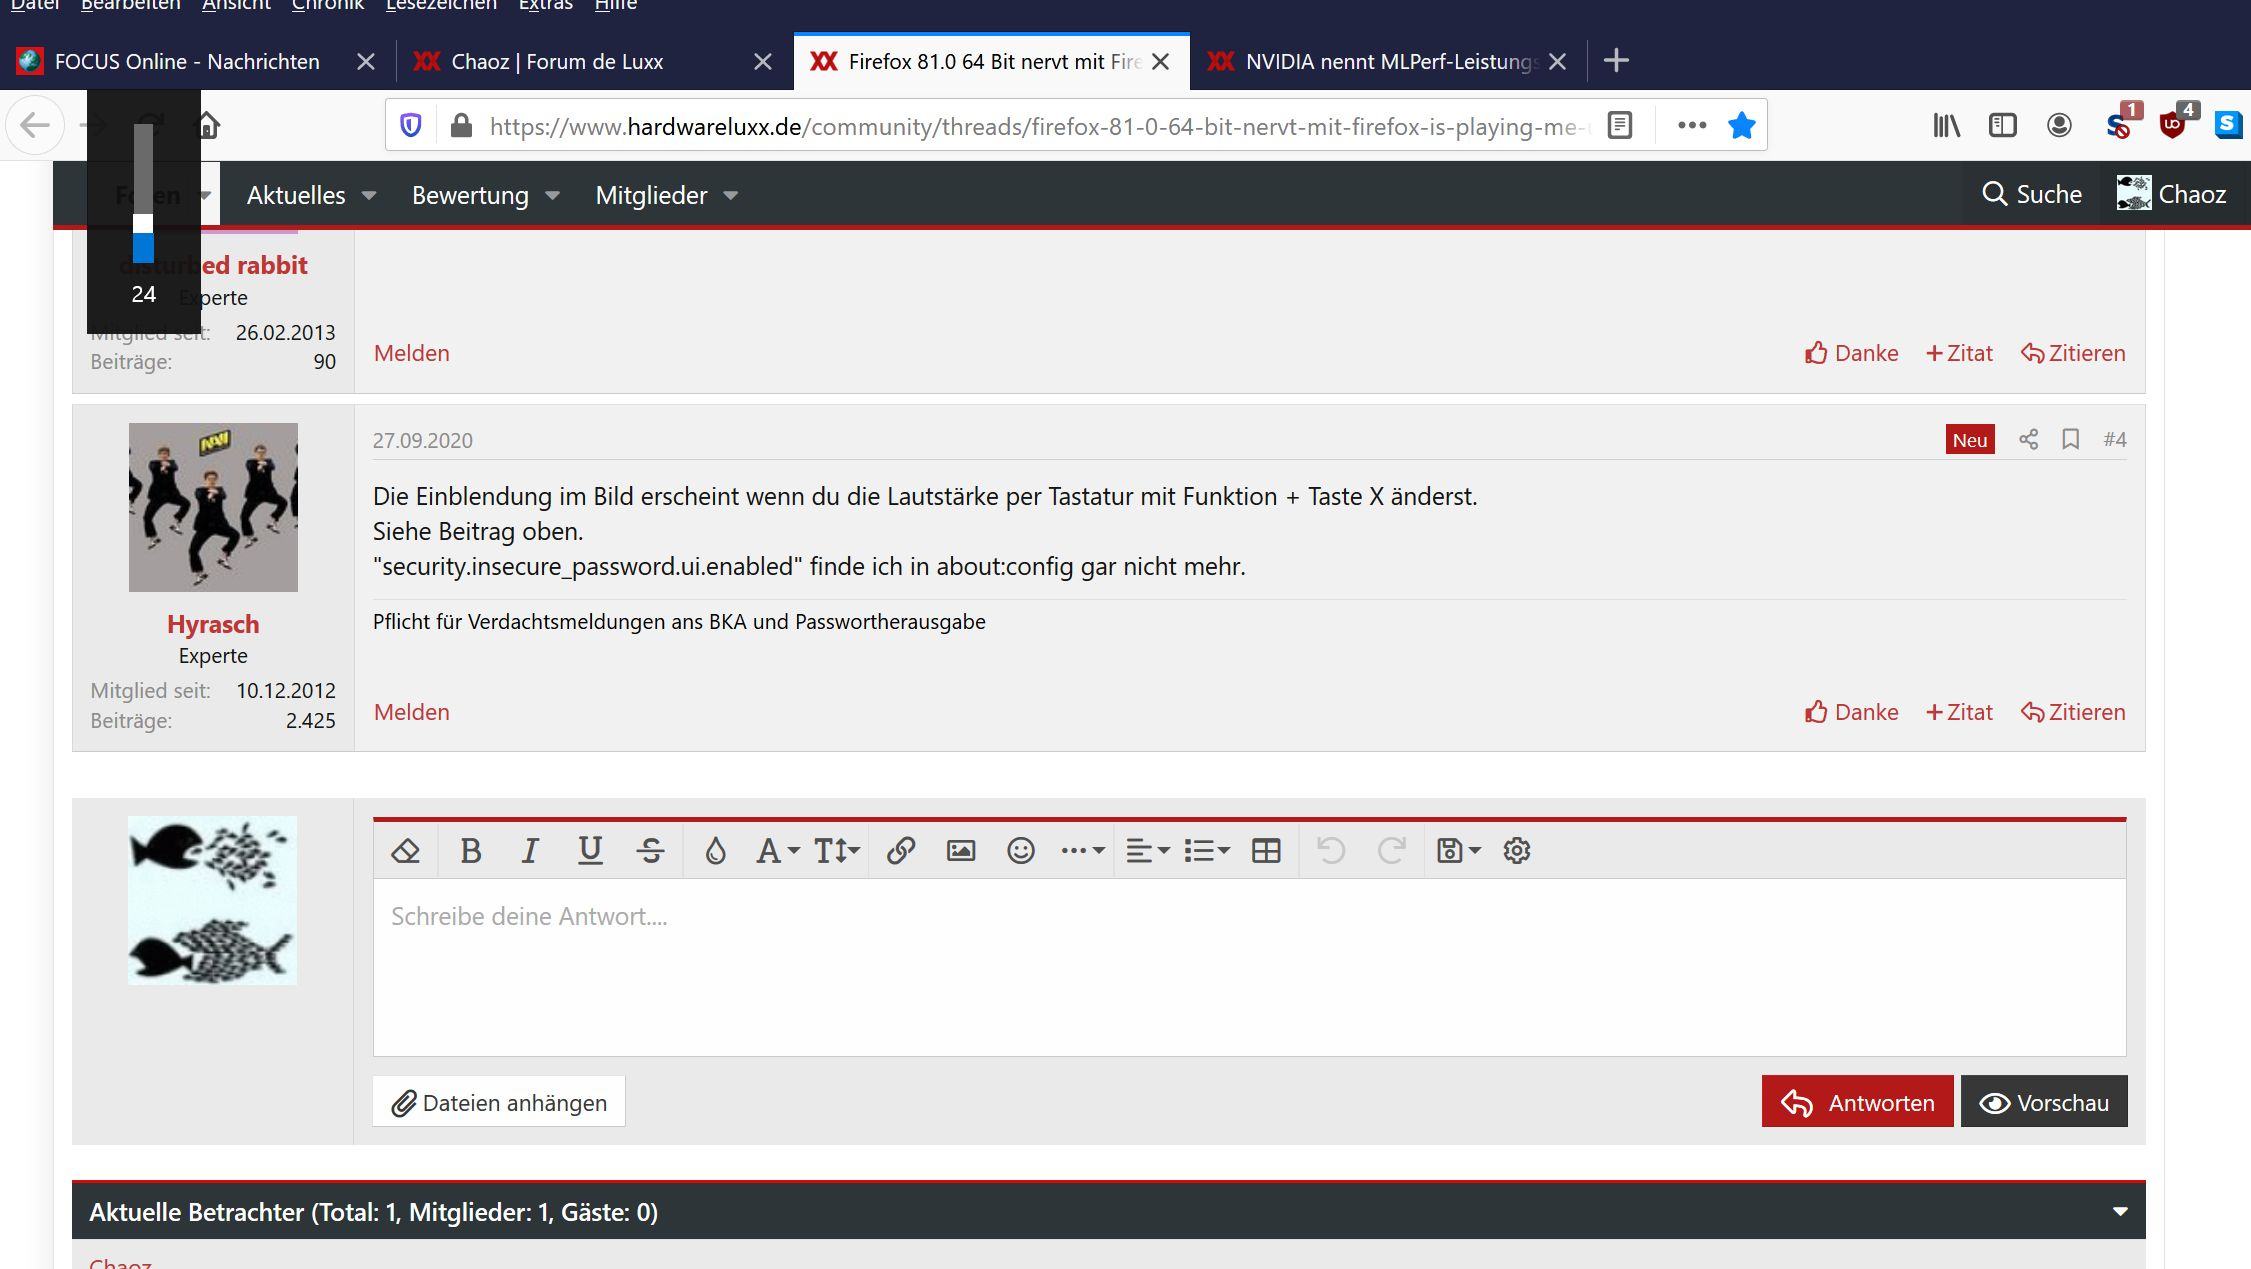The image size is (2251, 1269).
Task: Click the tracking protection shield icon
Action: pyautogui.click(x=411, y=125)
